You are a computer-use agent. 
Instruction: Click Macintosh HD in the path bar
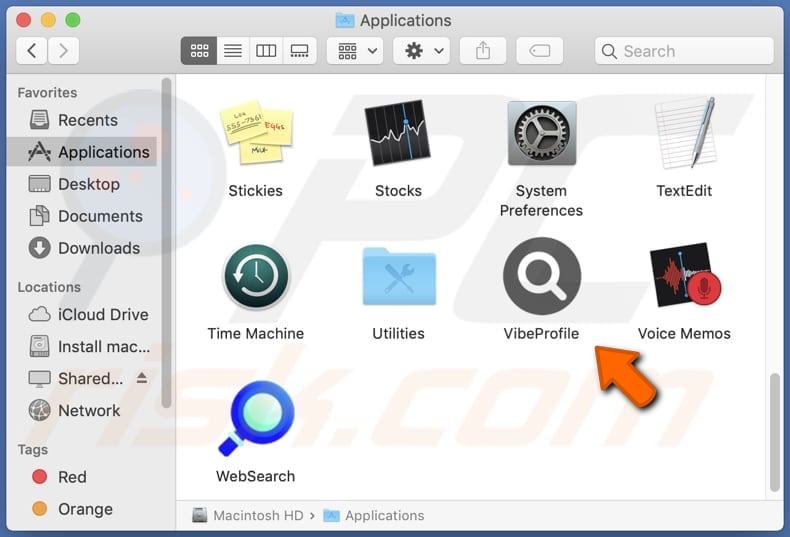pos(248,516)
